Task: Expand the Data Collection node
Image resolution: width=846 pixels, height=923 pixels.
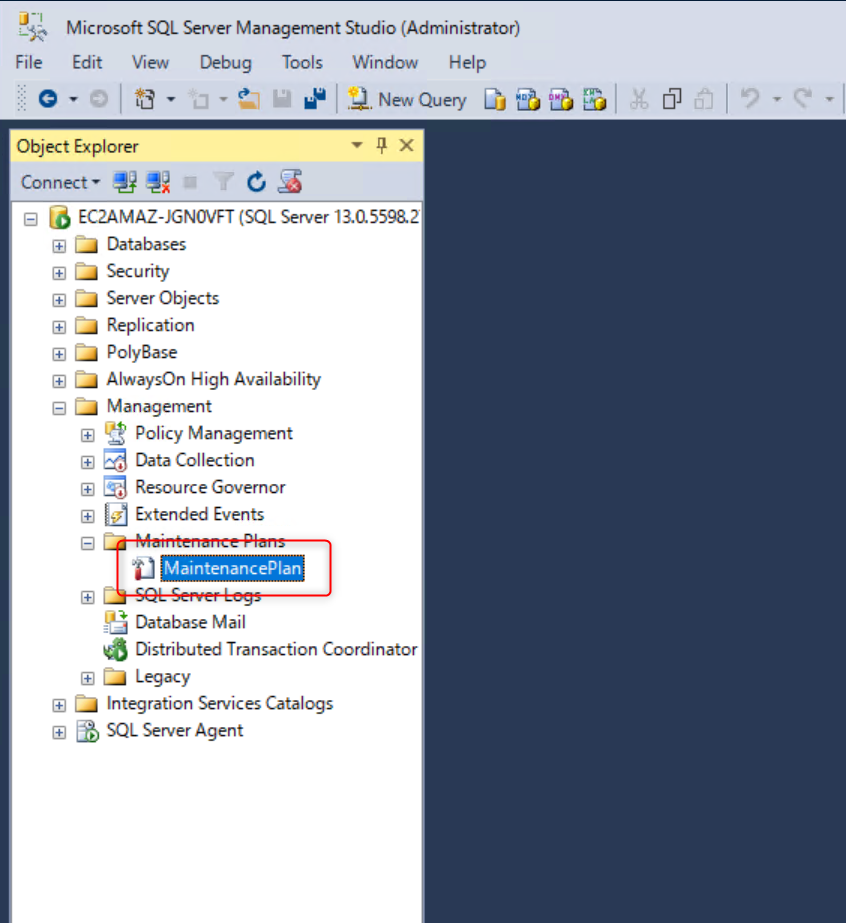Action: [x=88, y=462]
